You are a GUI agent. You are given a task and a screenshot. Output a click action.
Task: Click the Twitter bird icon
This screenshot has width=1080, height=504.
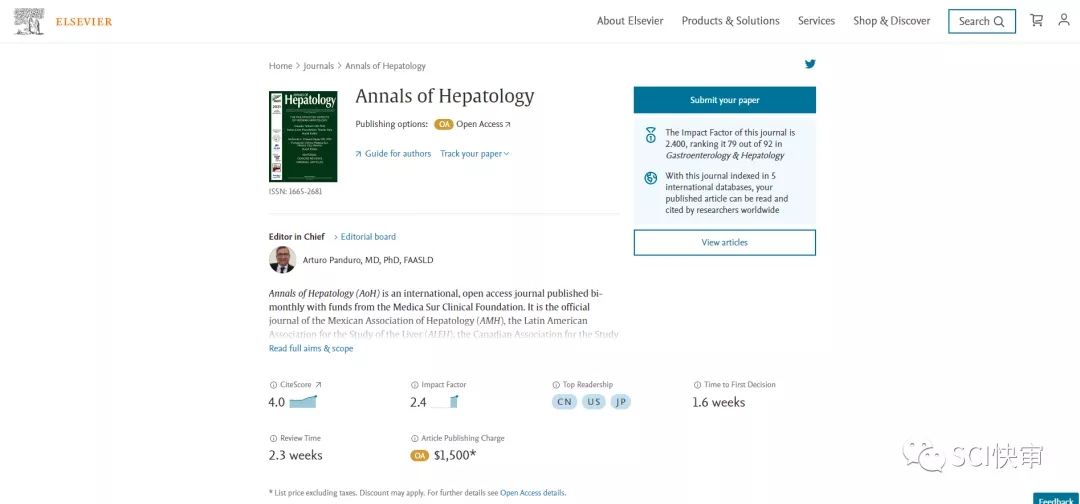[810, 64]
